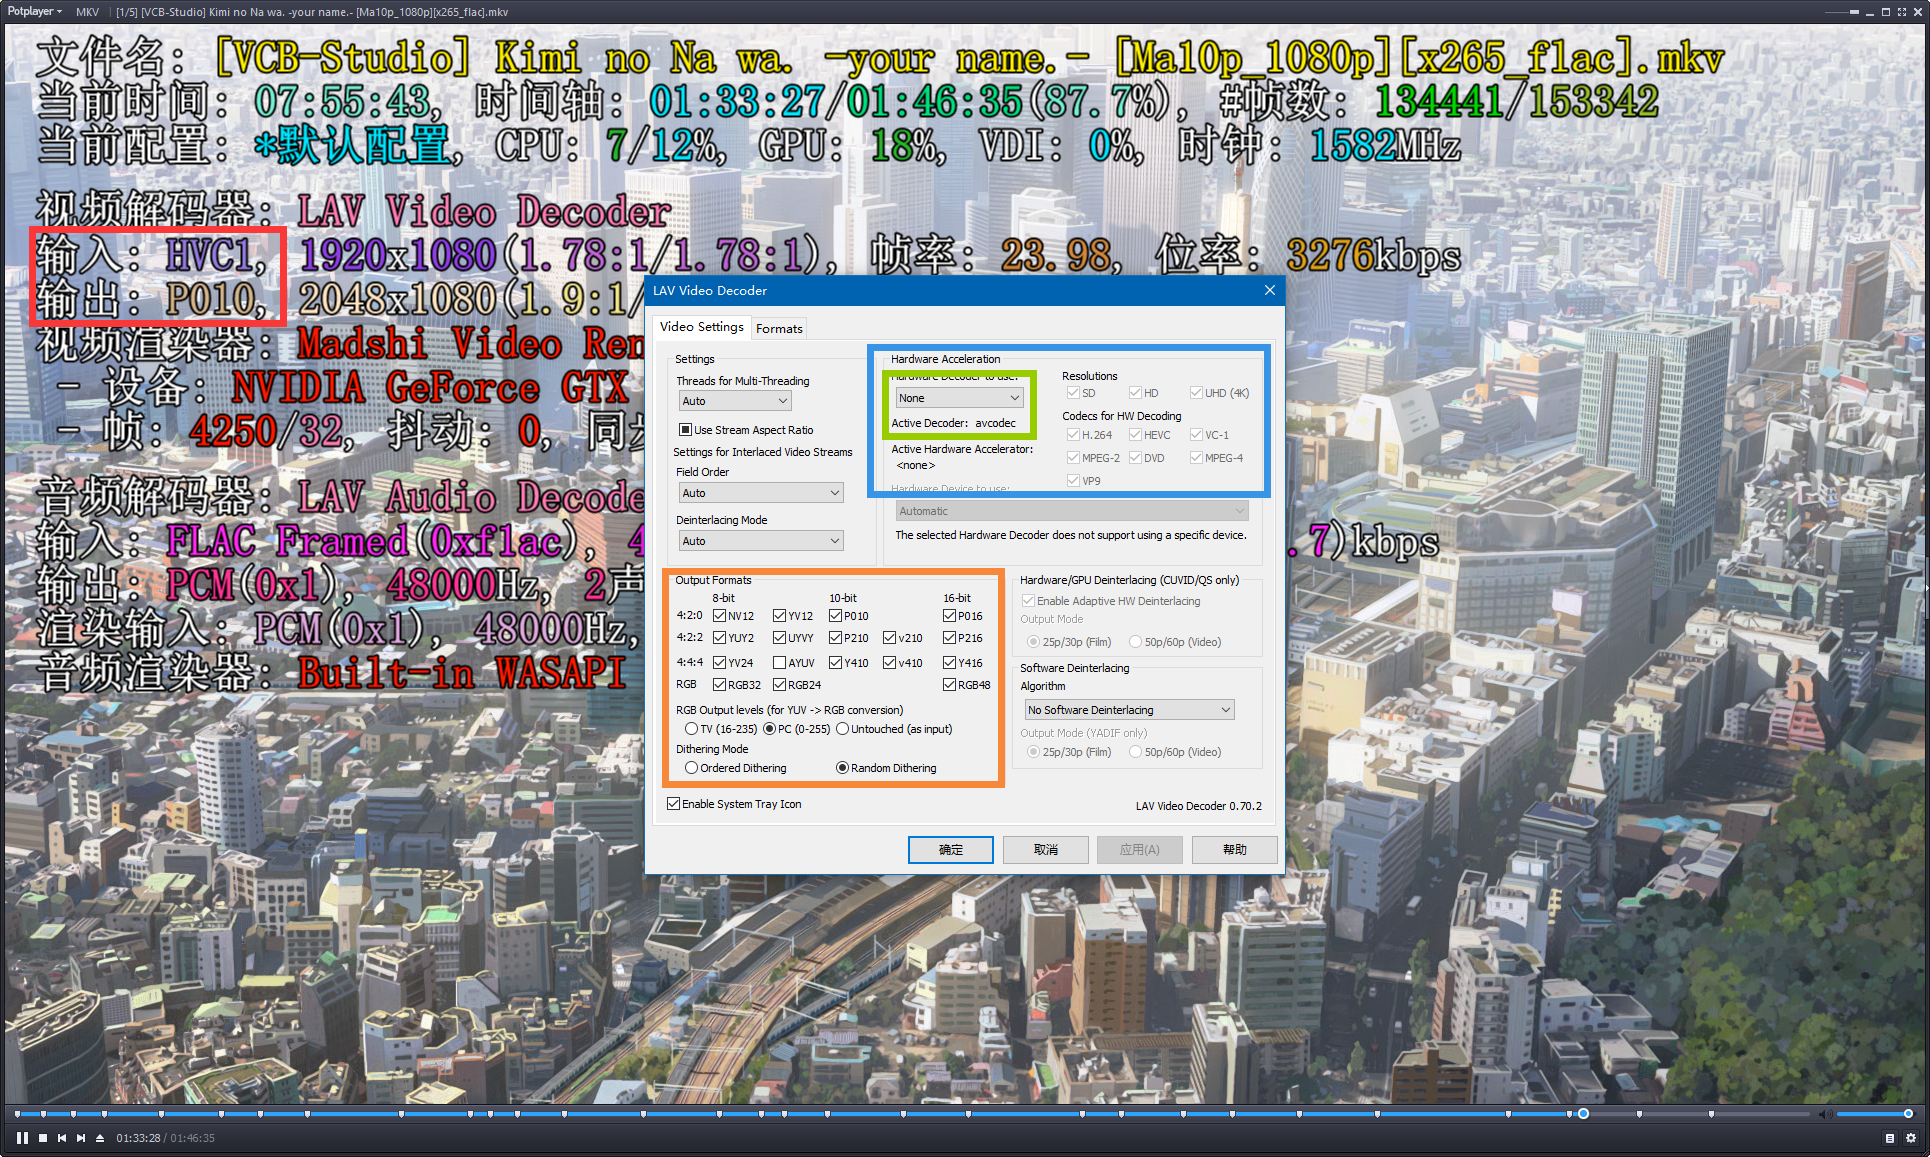Pause playback with the pause button
The image size is (1930, 1157).
(22, 1138)
